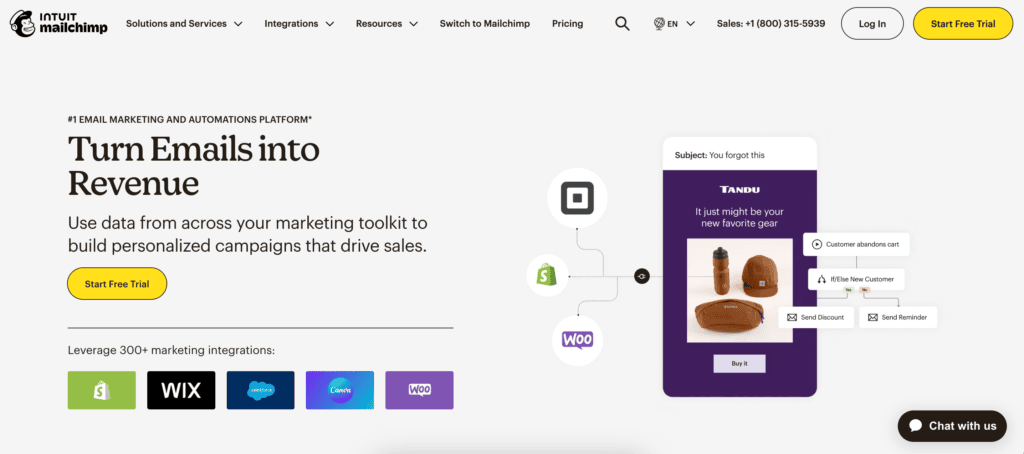Select the black WIX integration tile
This screenshot has width=1024, height=454.
(181, 390)
